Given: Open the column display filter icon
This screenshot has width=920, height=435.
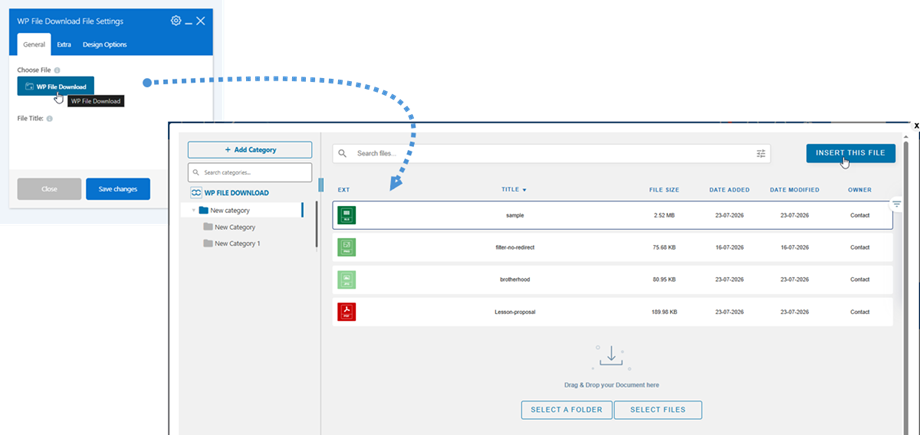Looking at the screenshot, I should (897, 204).
